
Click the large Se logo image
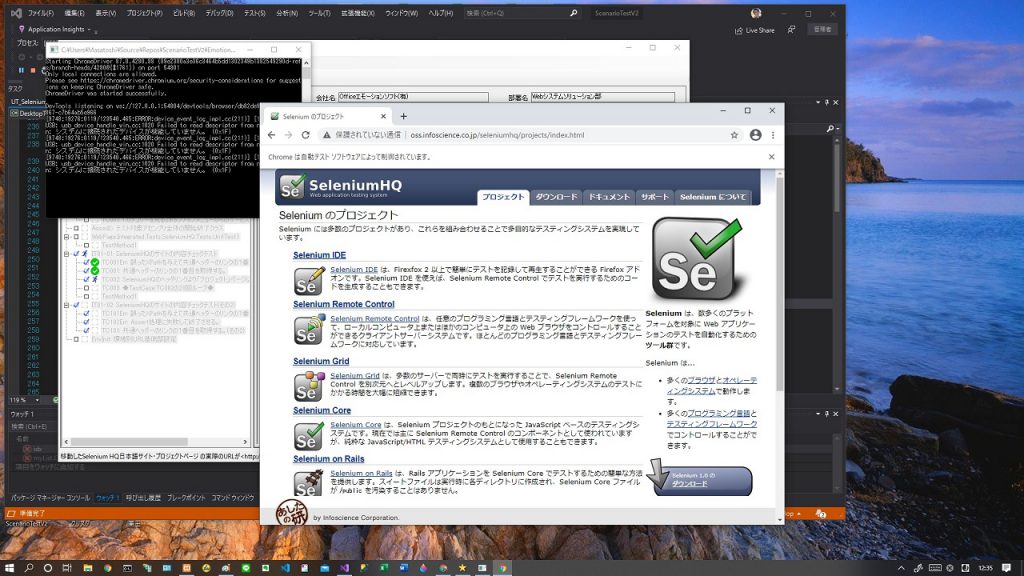697,259
